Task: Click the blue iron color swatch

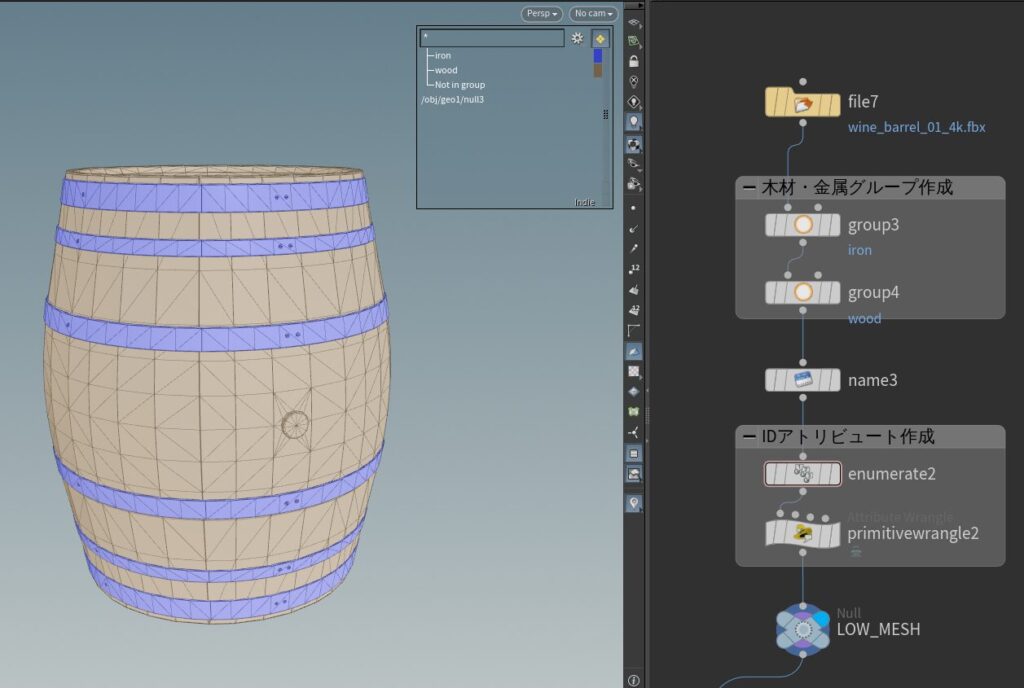Action: 598,56
